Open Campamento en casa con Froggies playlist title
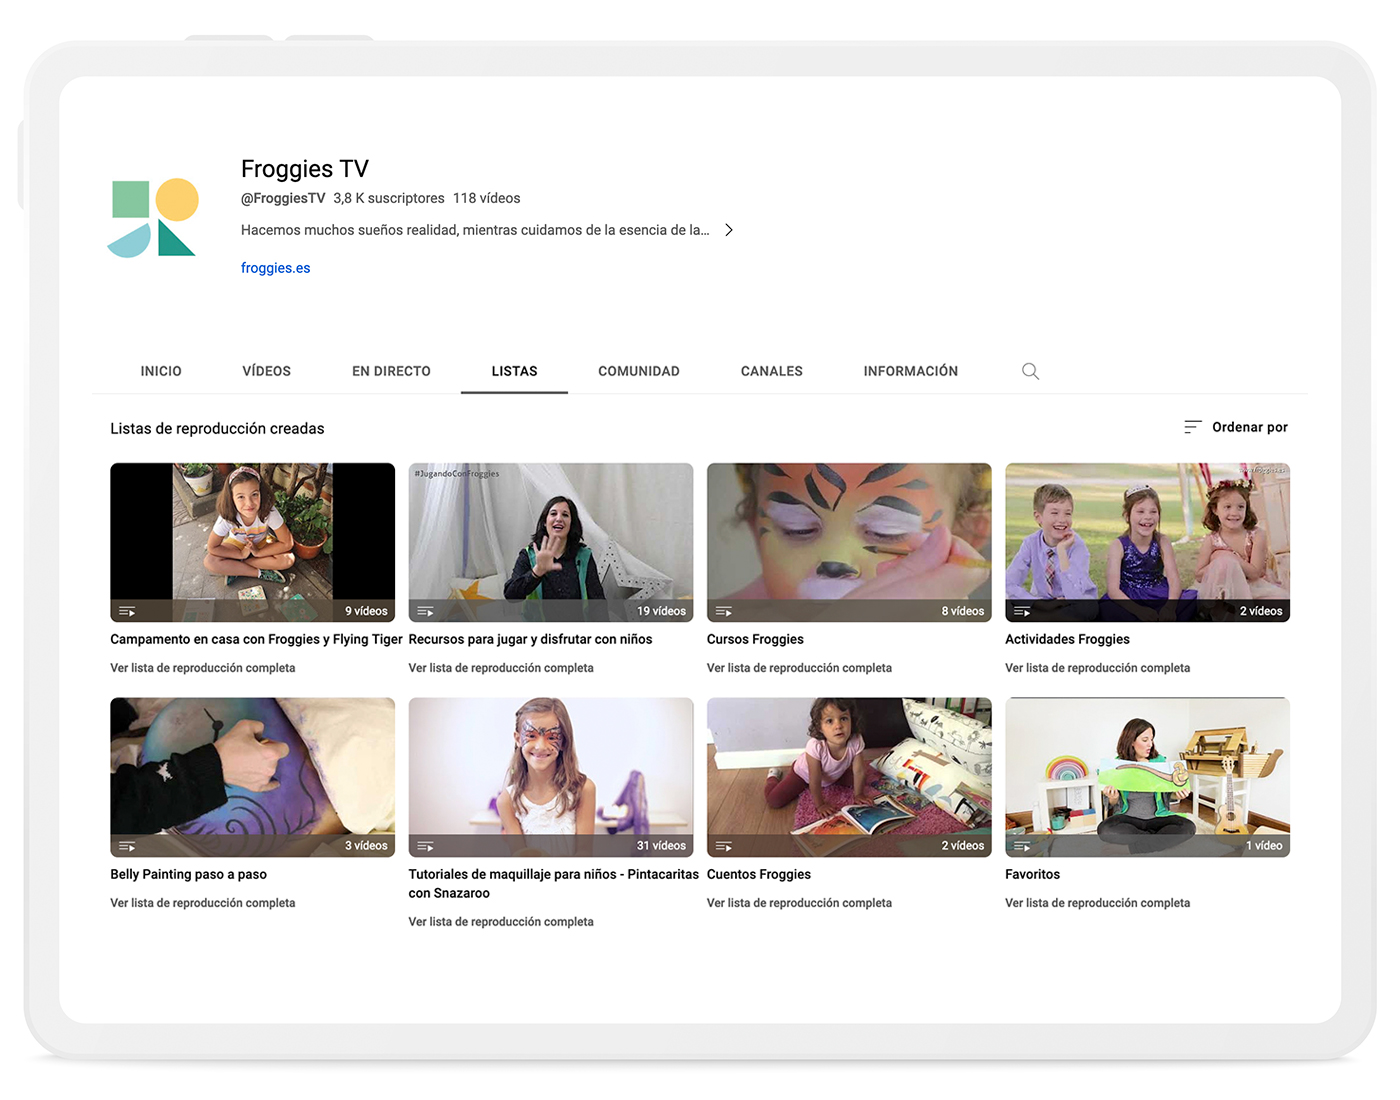The height and width of the screenshot is (1100, 1400). pos(256,639)
